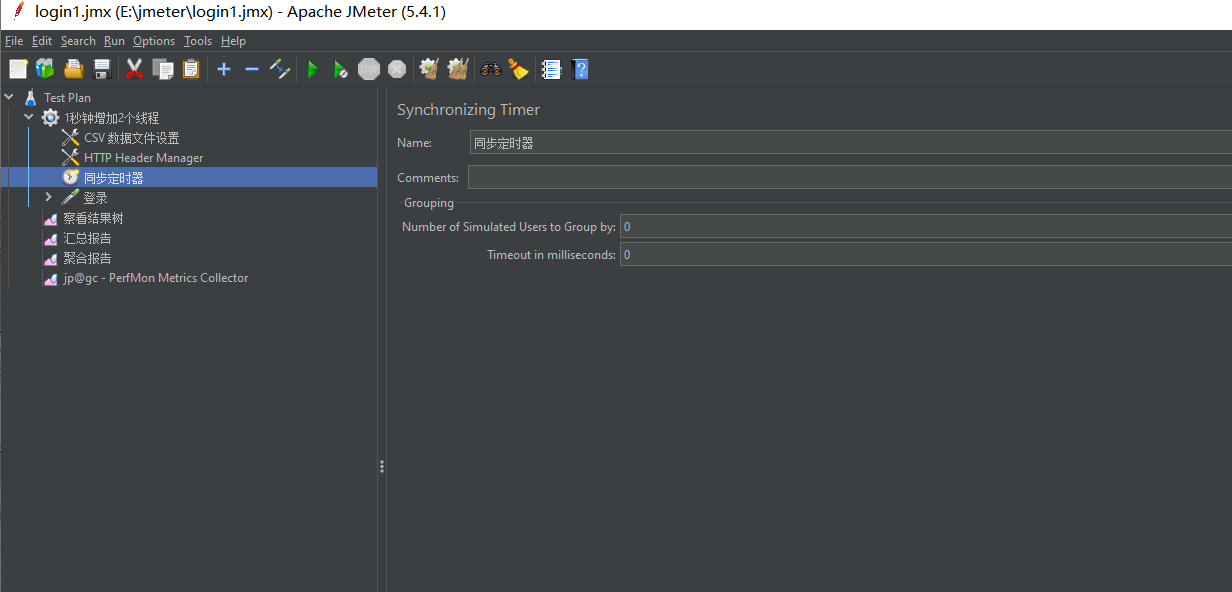Click the Comments input field
Viewport: 1232px width, 592px height.
pyautogui.click(x=850, y=177)
